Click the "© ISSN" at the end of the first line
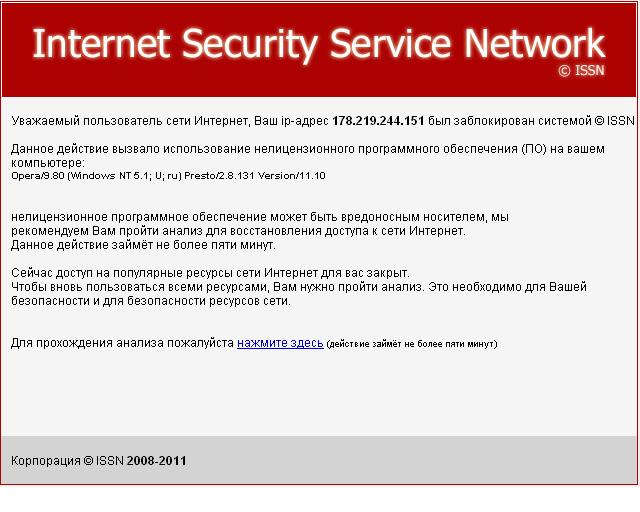The height and width of the screenshot is (512, 640). coord(614,121)
